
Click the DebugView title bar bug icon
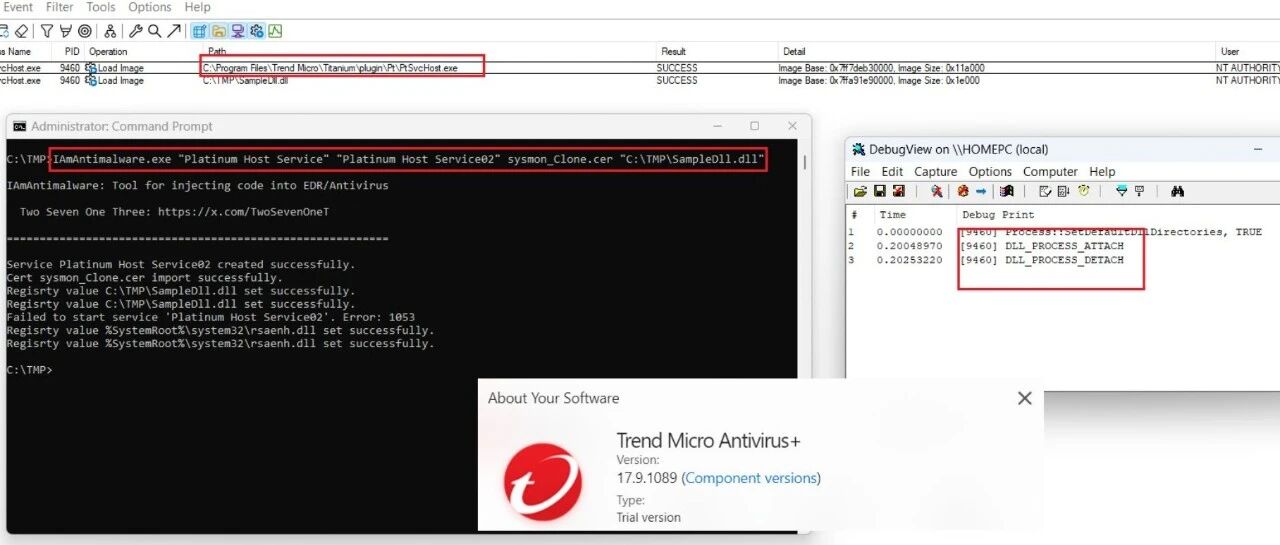point(858,149)
